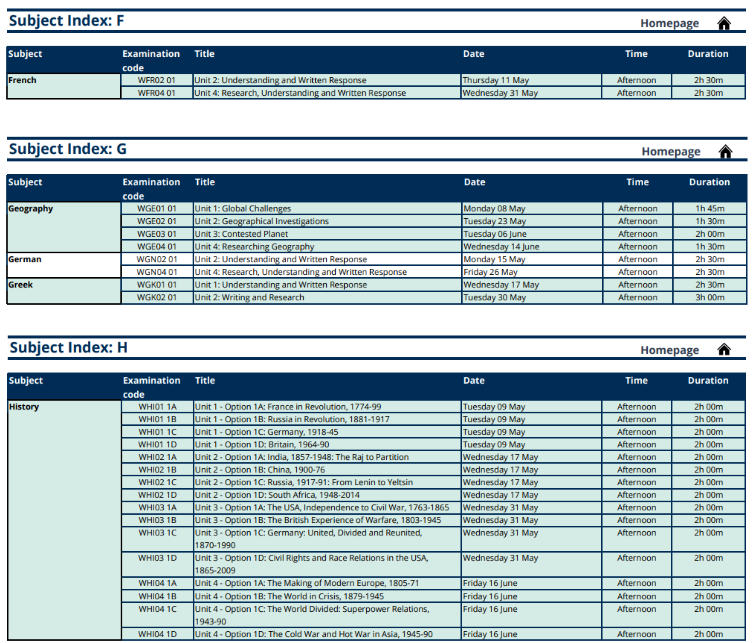Screen dimensions: 755x643
Task: Select examination code WHI03 1B
Action: 157,520
